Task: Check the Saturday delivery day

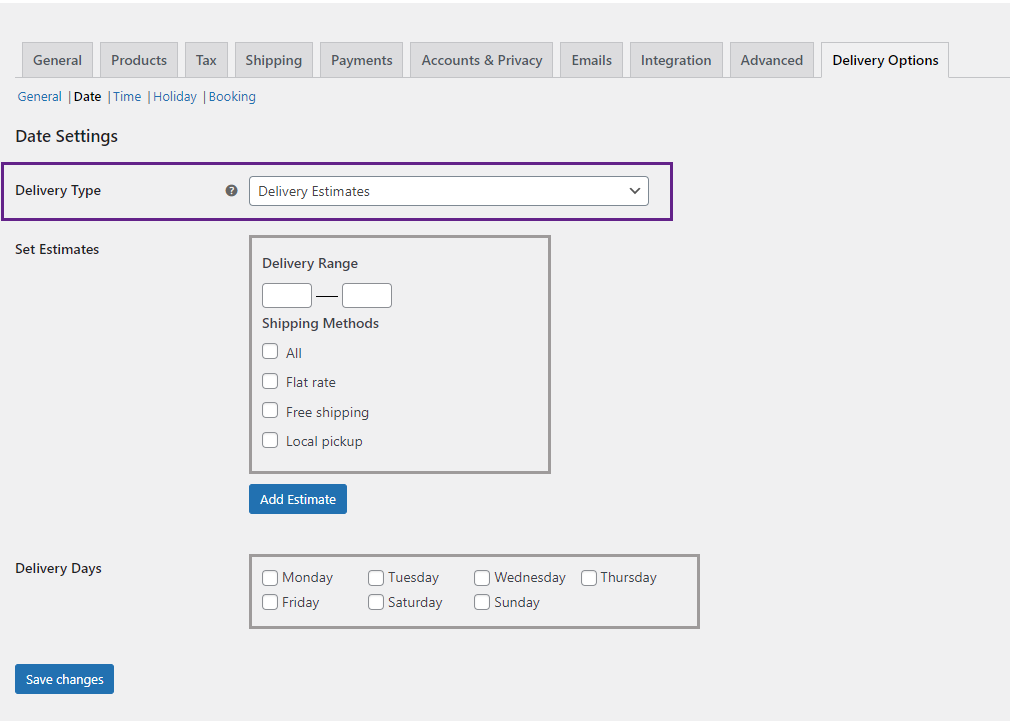Action: pos(376,602)
